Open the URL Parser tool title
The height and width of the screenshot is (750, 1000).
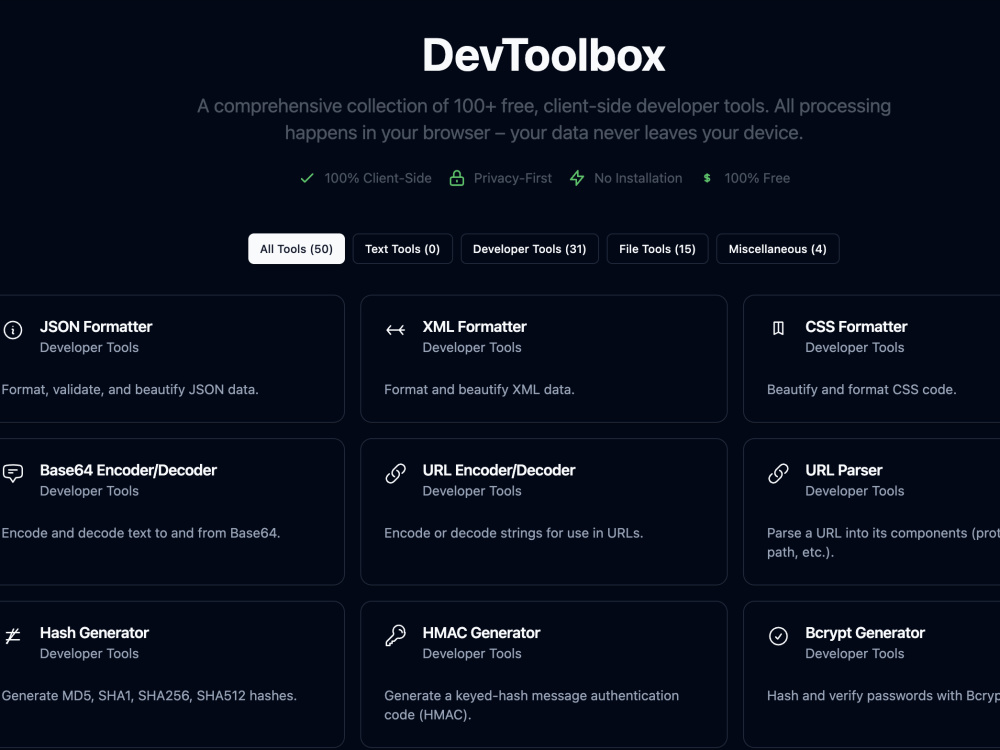(844, 470)
